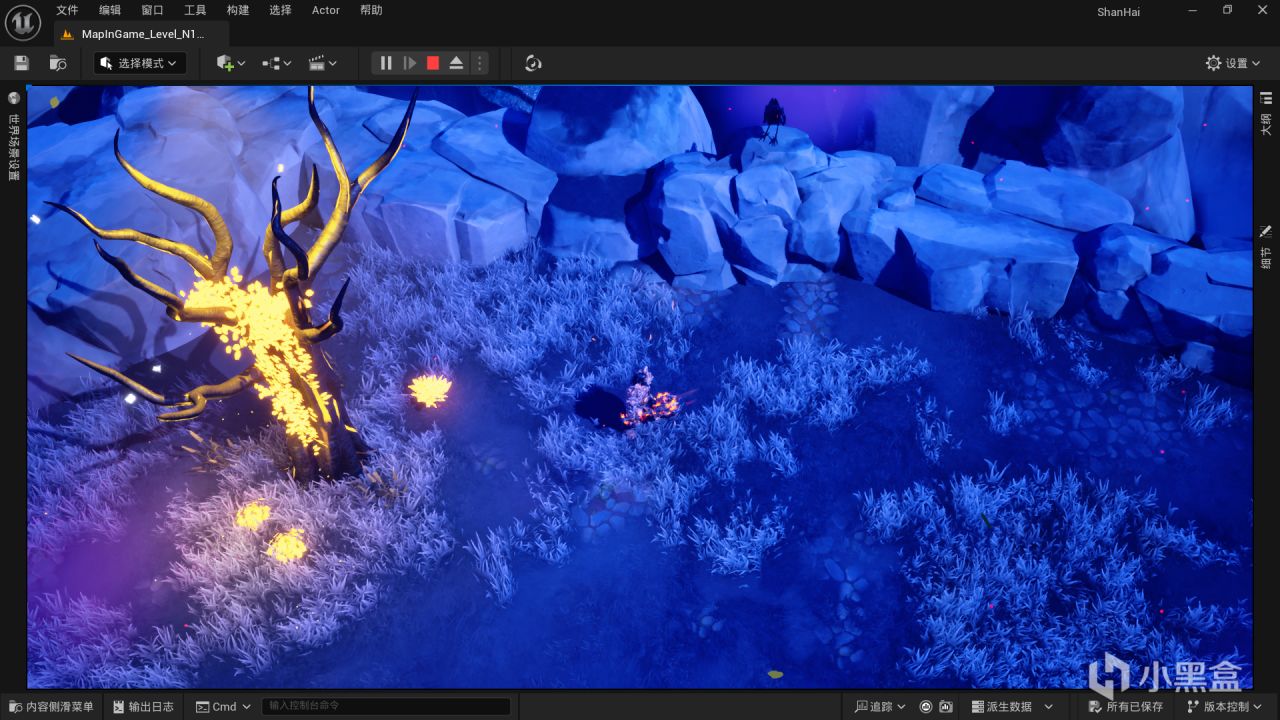Focus the 输入控制台命令 console input field

click(386, 707)
